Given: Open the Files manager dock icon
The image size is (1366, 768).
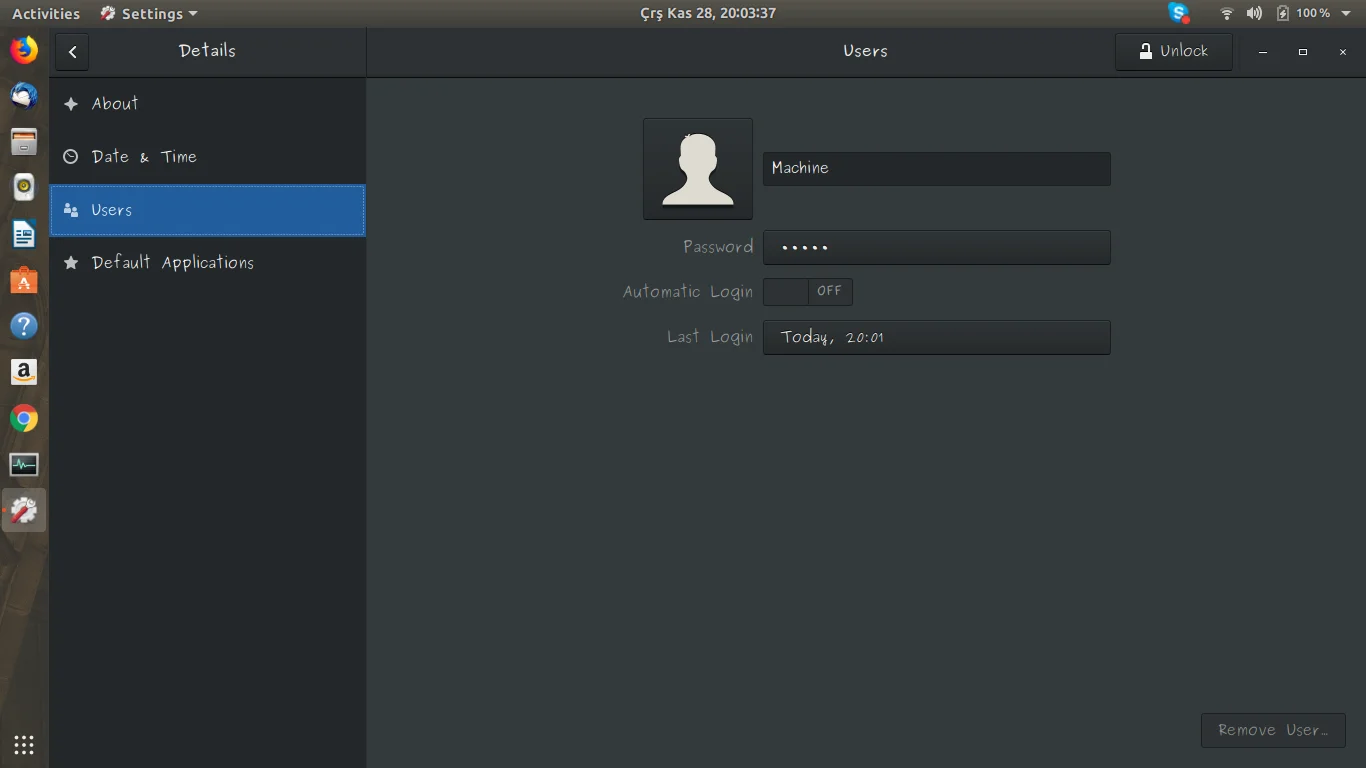Looking at the screenshot, I should click(24, 141).
